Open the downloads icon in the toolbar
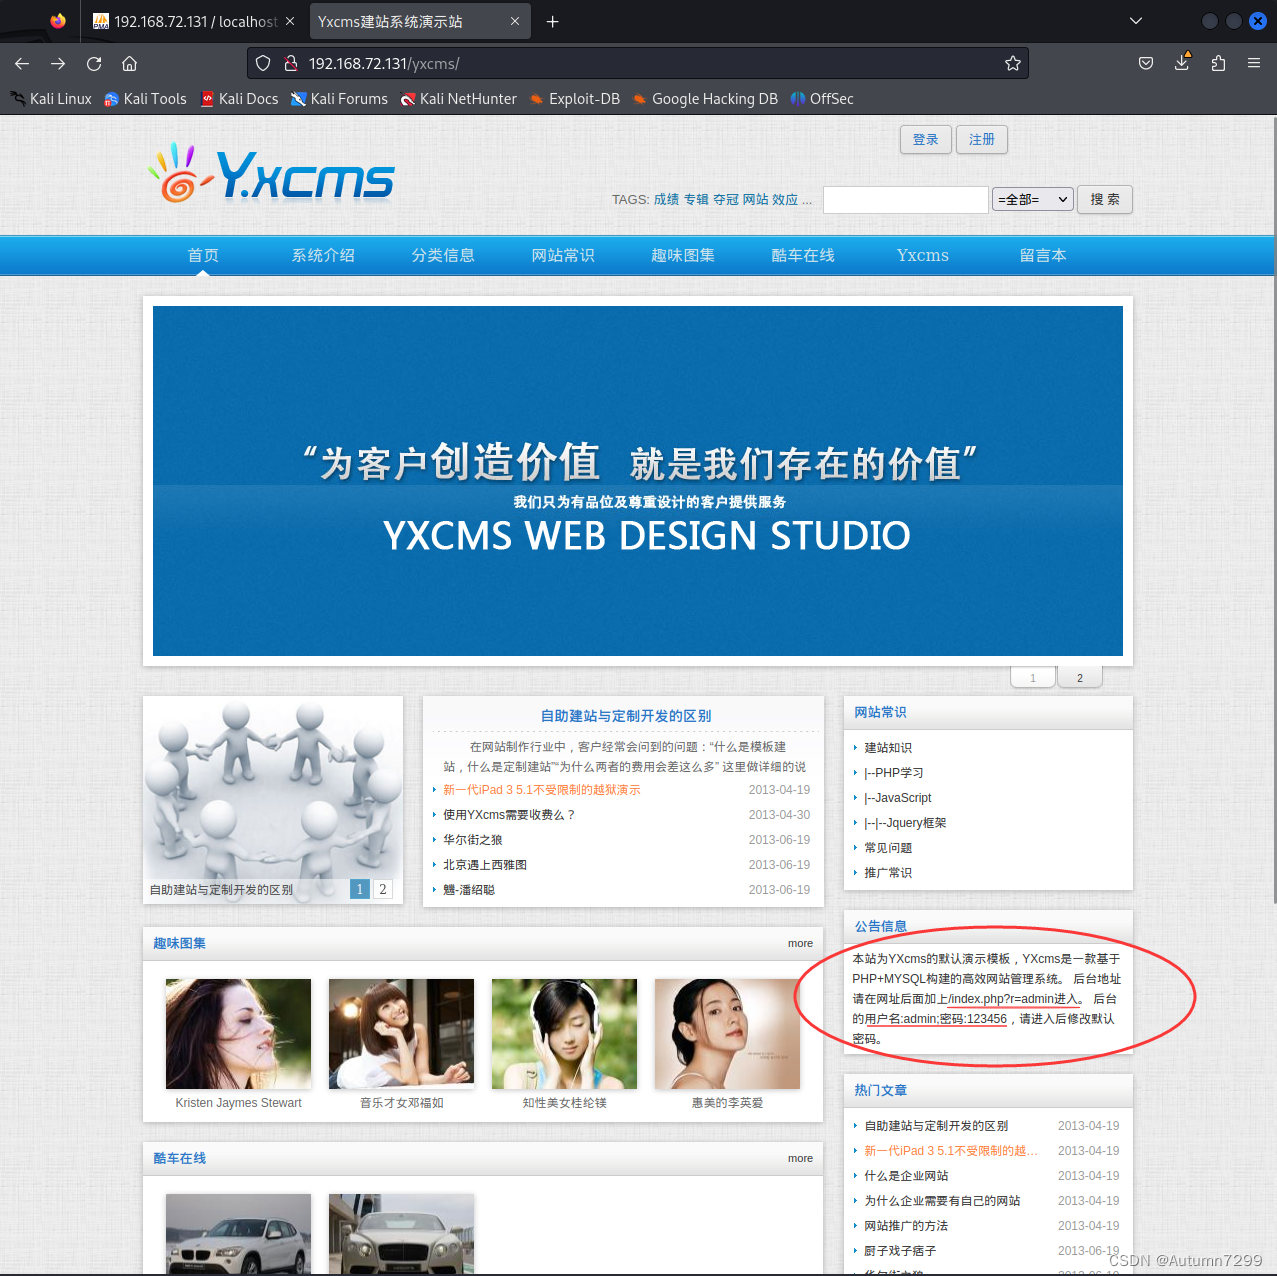The width and height of the screenshot is (1277, 1276). [x=1182, y=62]
